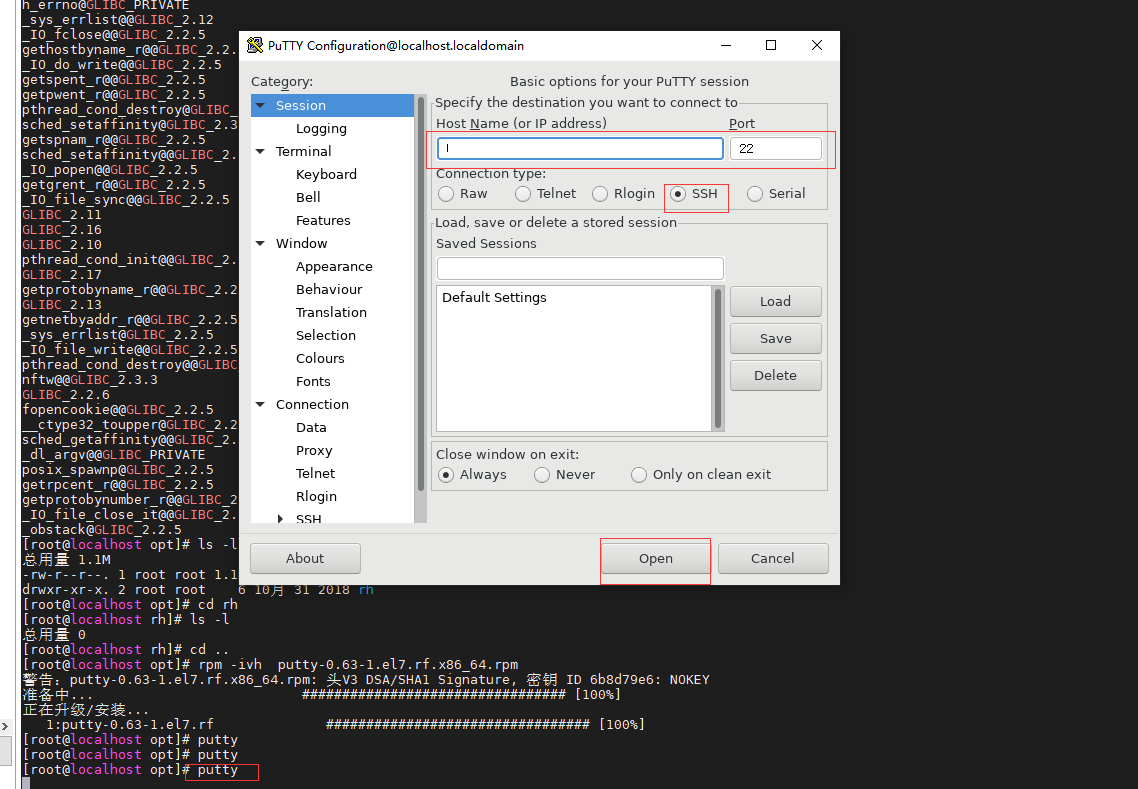Open the Behaviour settings category
Viewport: 1138px width, 789px height.
click(x=329, y=290)
